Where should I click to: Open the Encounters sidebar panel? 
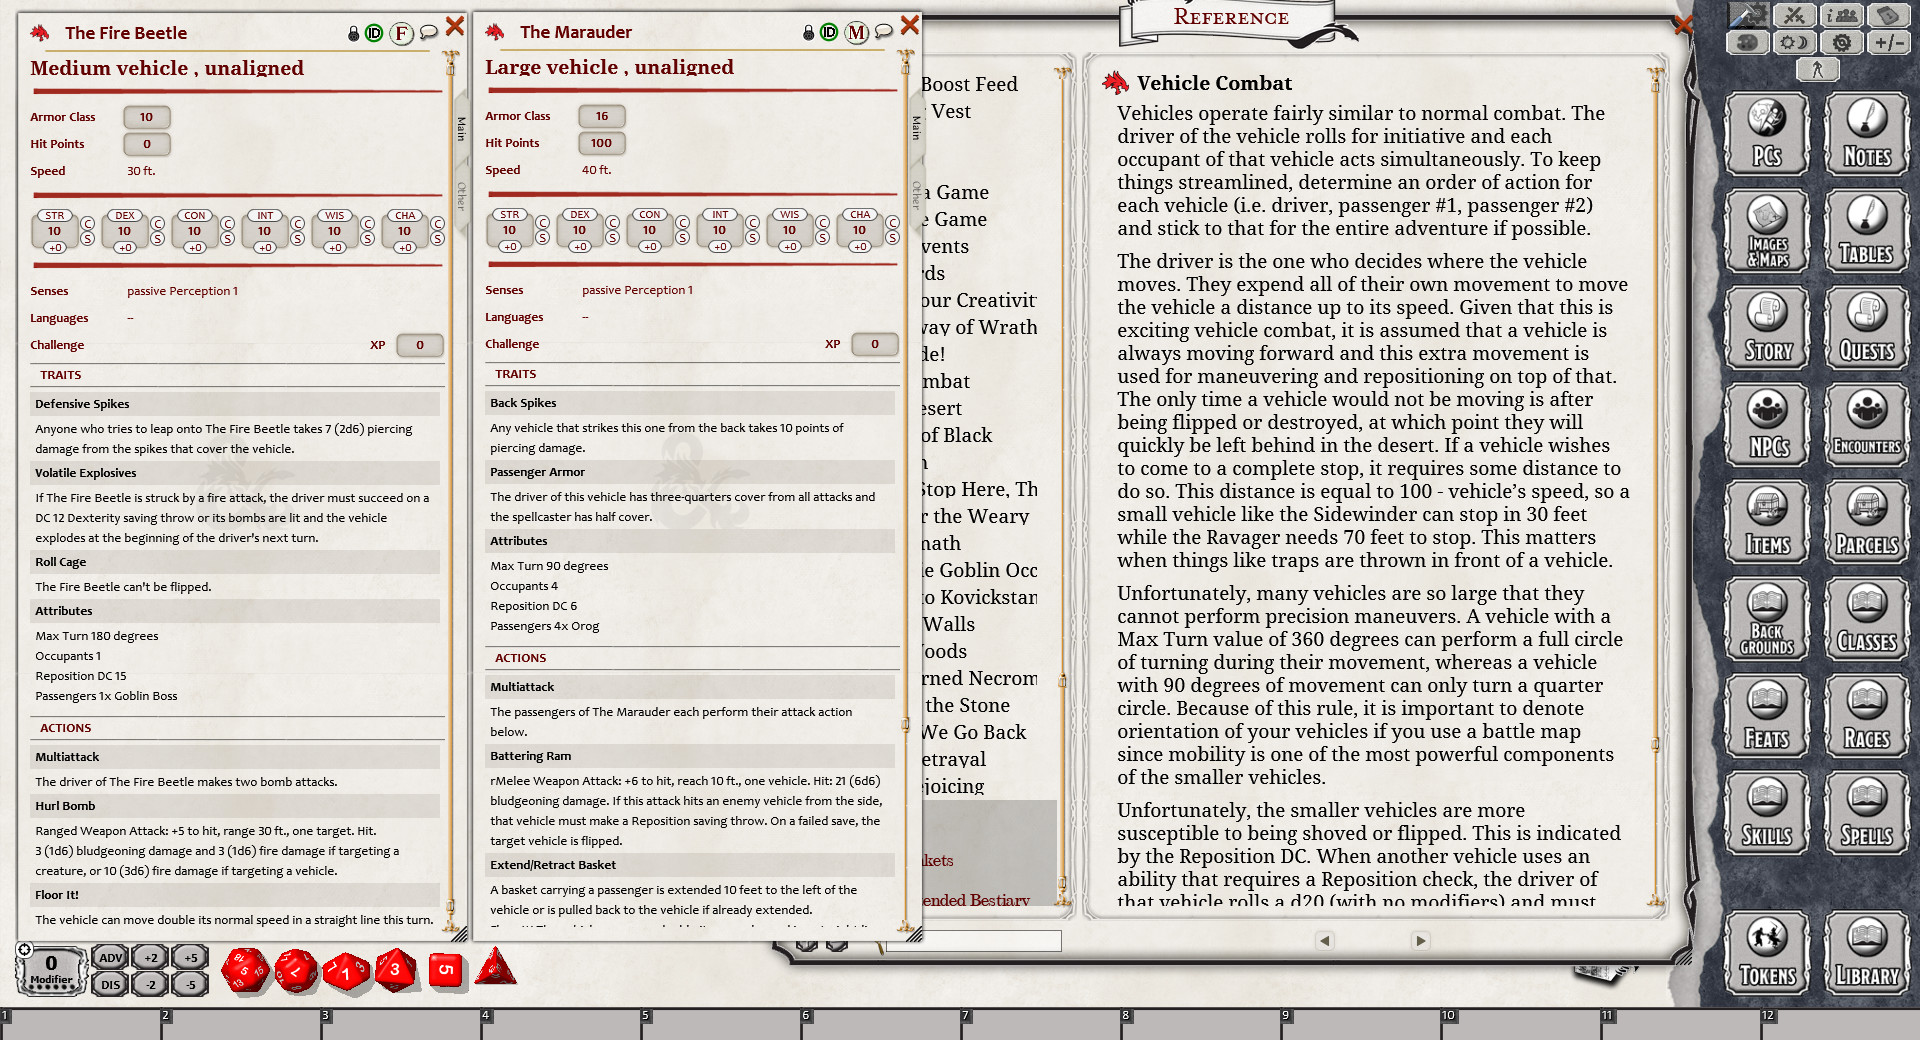(x=1866, y=425)
